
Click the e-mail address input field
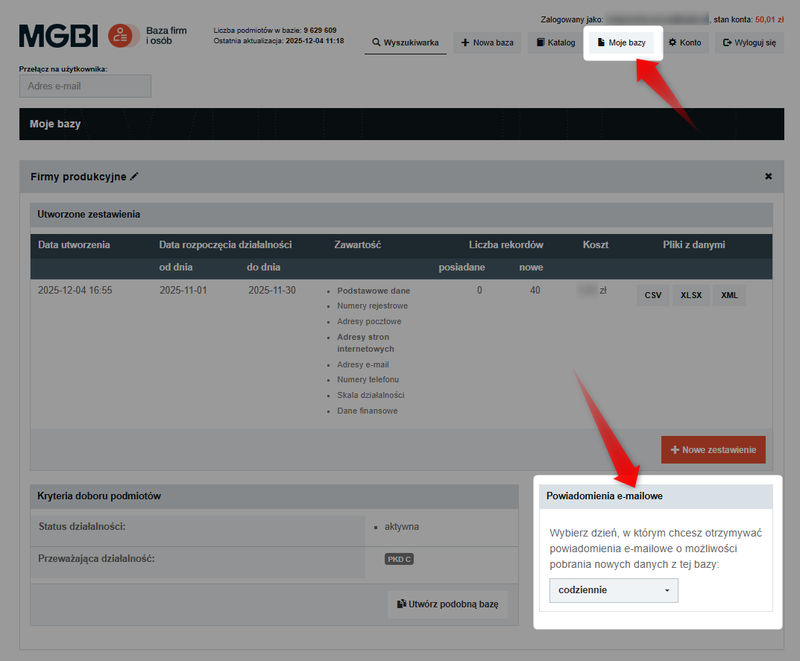point(85,86)
